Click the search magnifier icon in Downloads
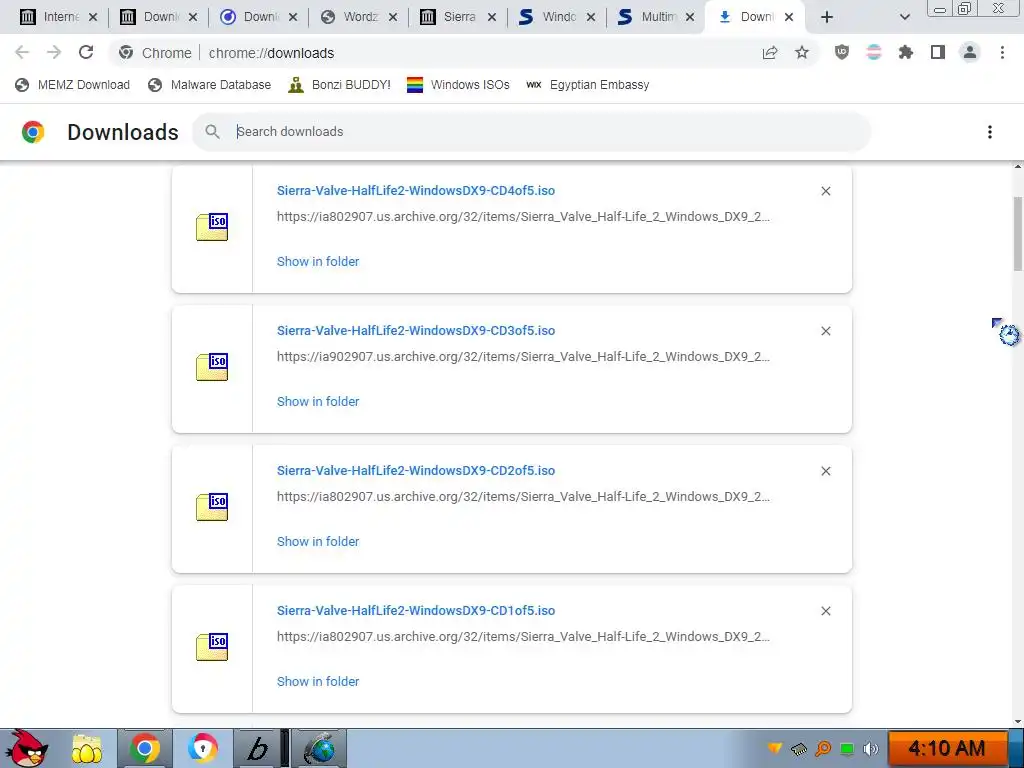 tap(212, 132)
